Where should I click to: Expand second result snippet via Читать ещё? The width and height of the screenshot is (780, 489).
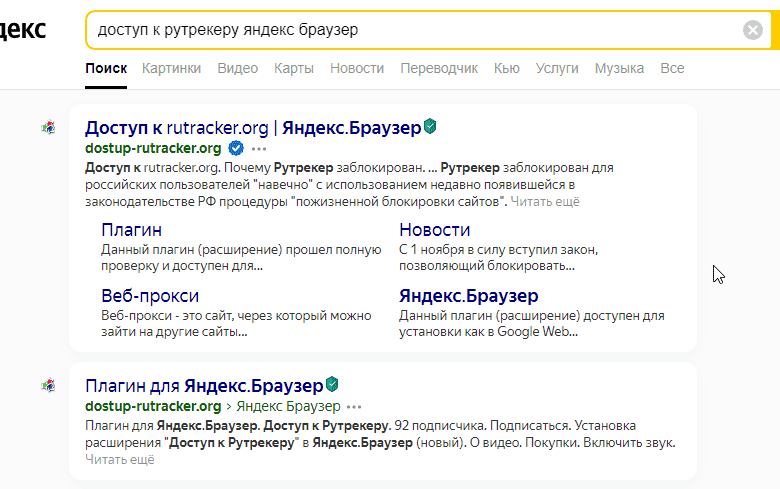tap(120, 460)
